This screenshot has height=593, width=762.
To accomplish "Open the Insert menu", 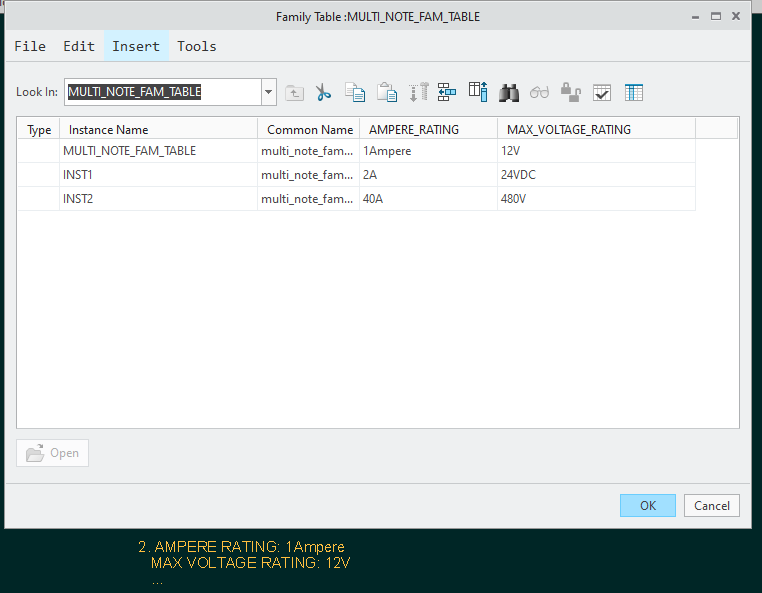I will point(136,46).
